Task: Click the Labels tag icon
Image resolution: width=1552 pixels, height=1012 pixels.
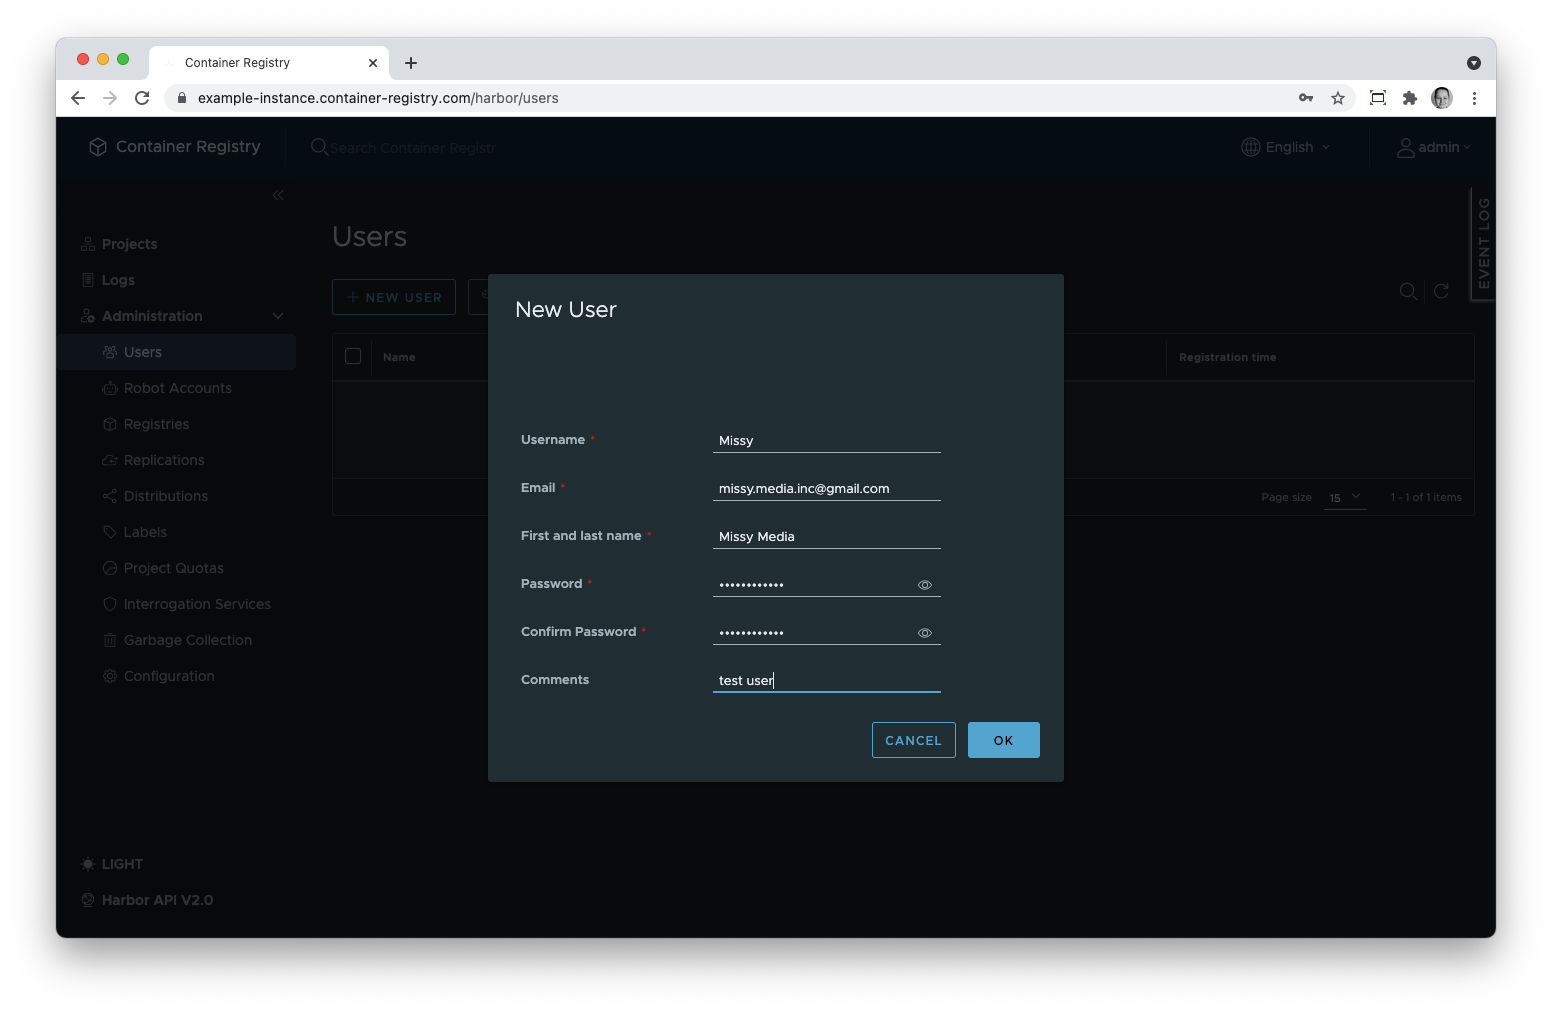Action: tap(110, 532)
